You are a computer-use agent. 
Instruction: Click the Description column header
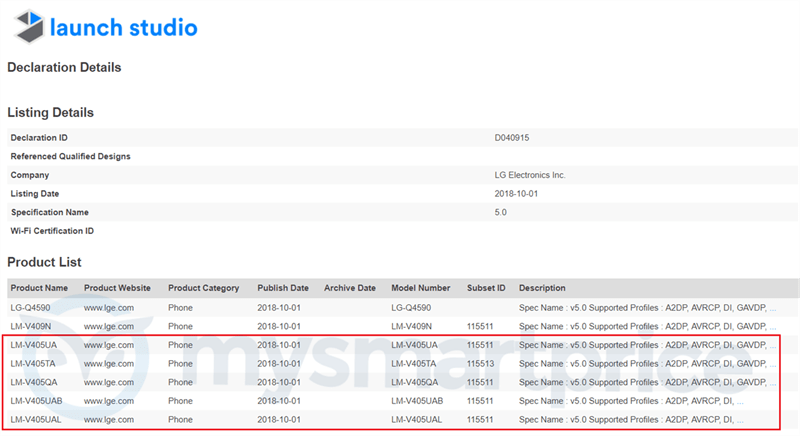(542, 288)
